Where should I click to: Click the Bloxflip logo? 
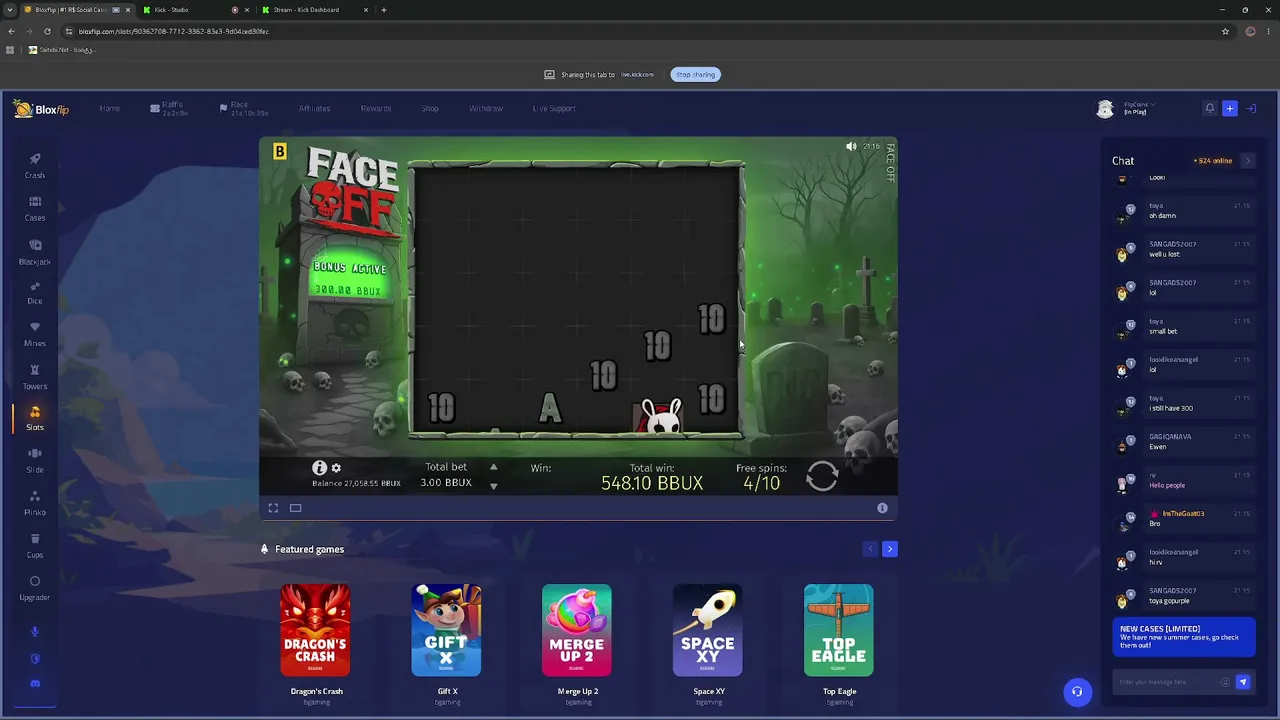41,109
